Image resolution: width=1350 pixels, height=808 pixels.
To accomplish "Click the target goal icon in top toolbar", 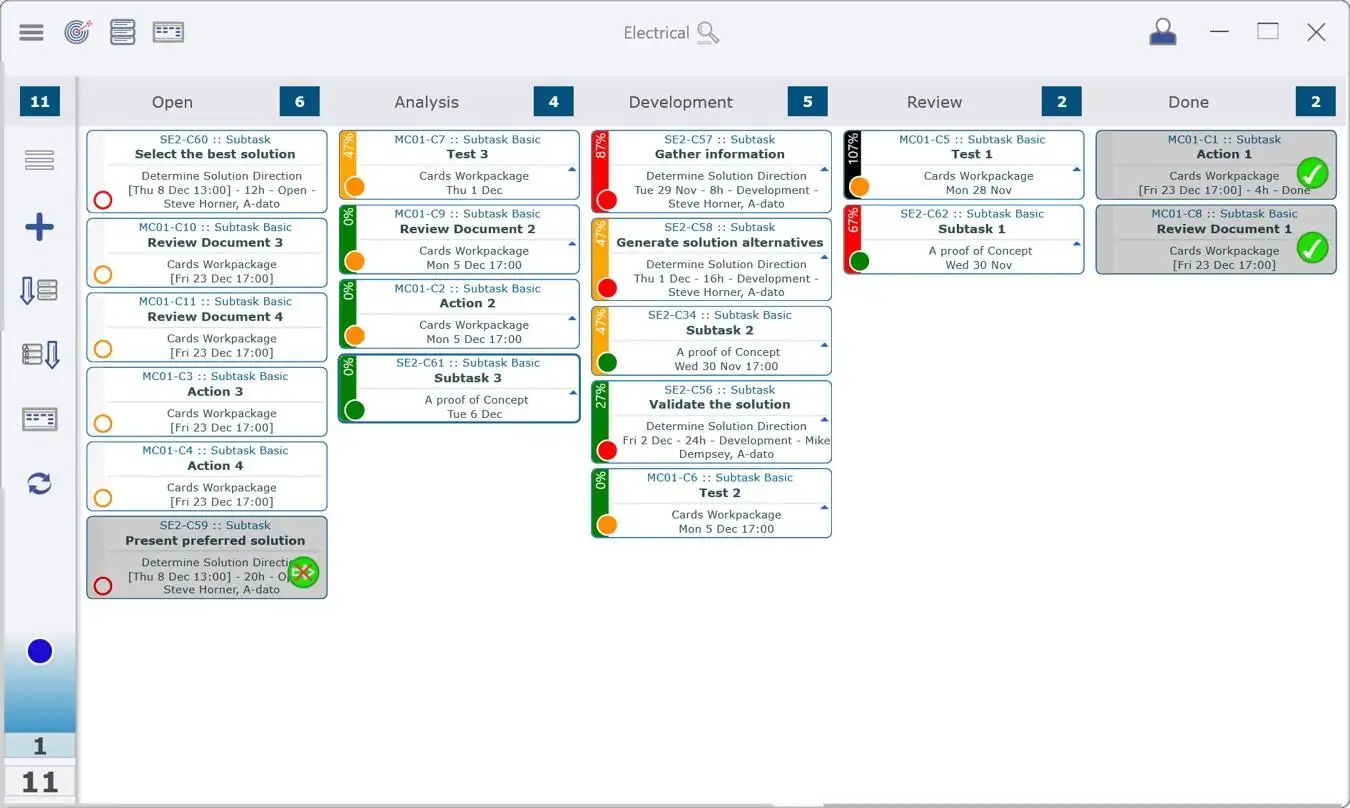I will (x=77, y=32).
